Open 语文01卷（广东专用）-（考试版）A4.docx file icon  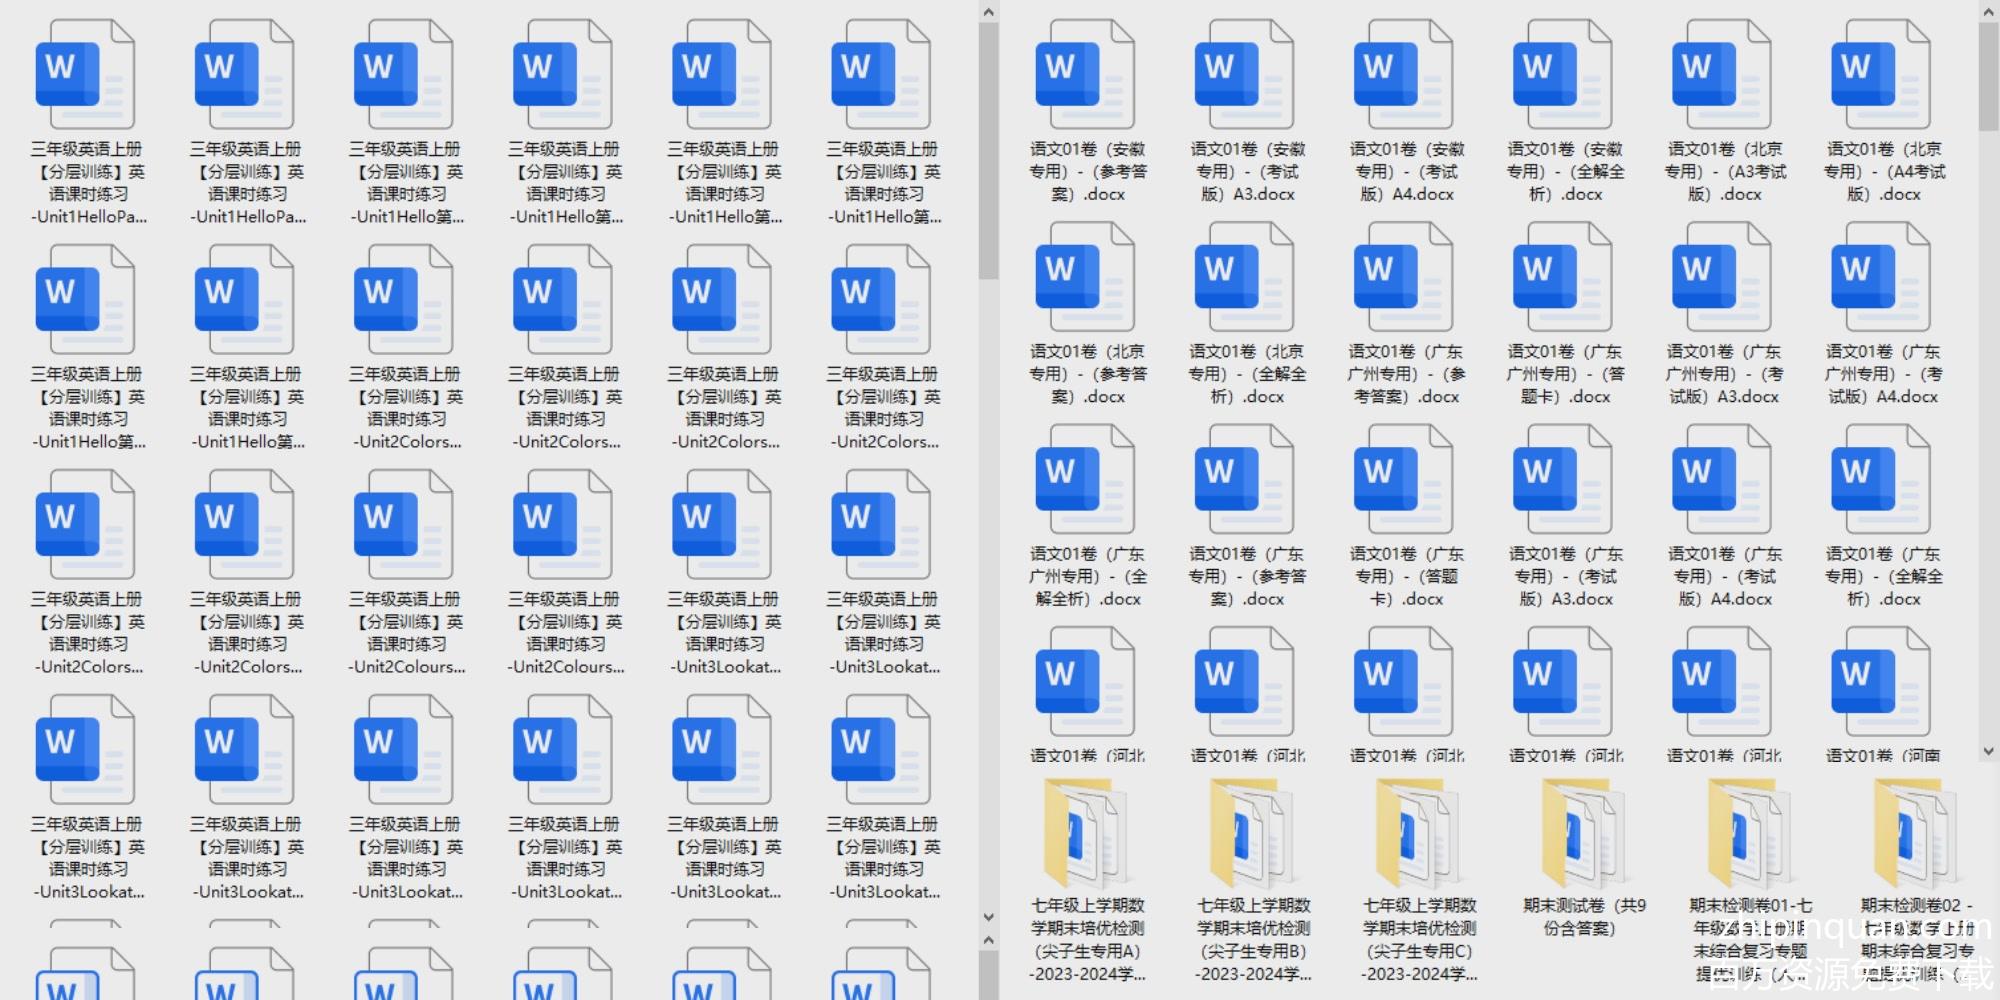tap(1722, 479)
